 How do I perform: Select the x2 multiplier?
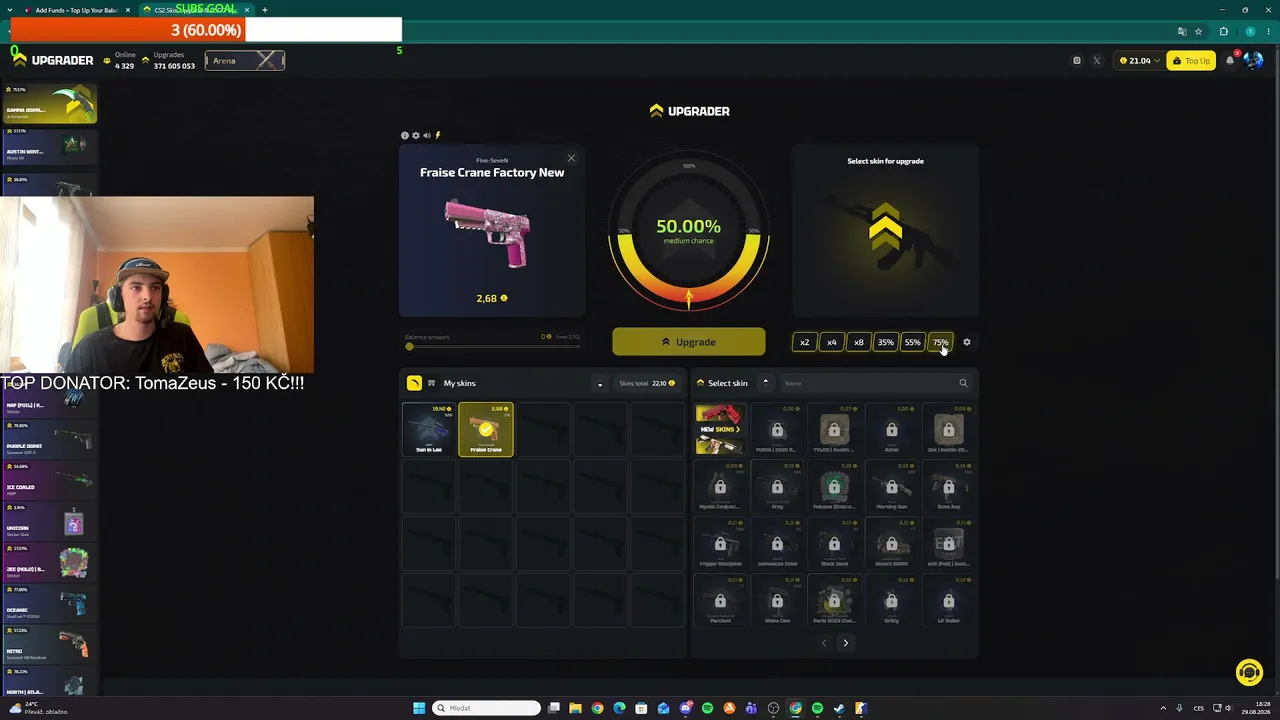[804, 342]
